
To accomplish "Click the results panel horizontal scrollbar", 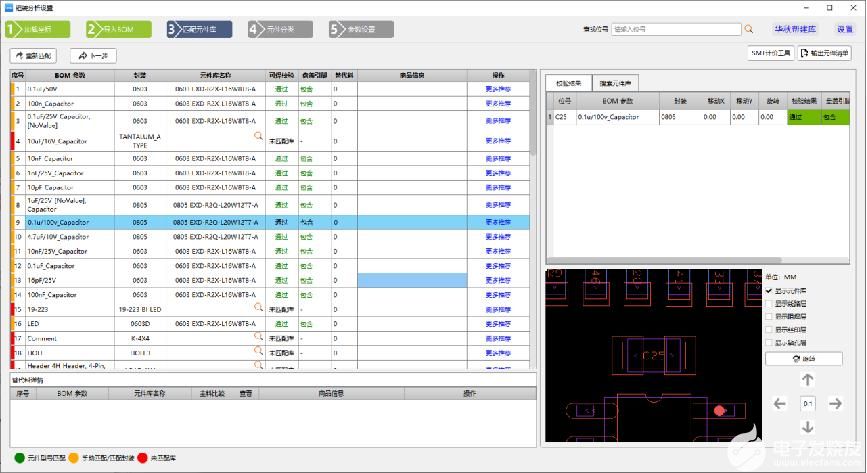I will pyautogui.click(x=664, y=260).
